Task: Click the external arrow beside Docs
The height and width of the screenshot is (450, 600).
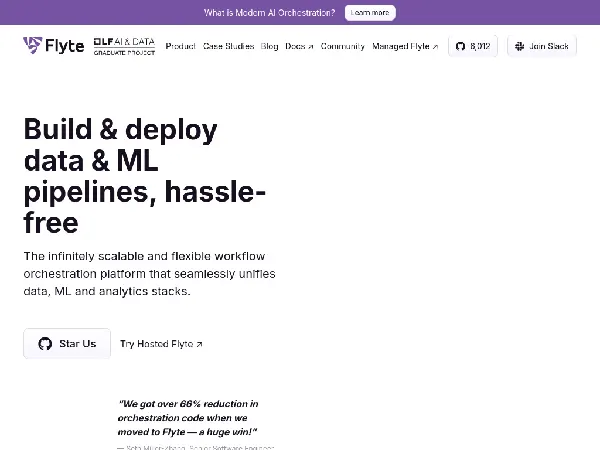Action: [310, 47]
